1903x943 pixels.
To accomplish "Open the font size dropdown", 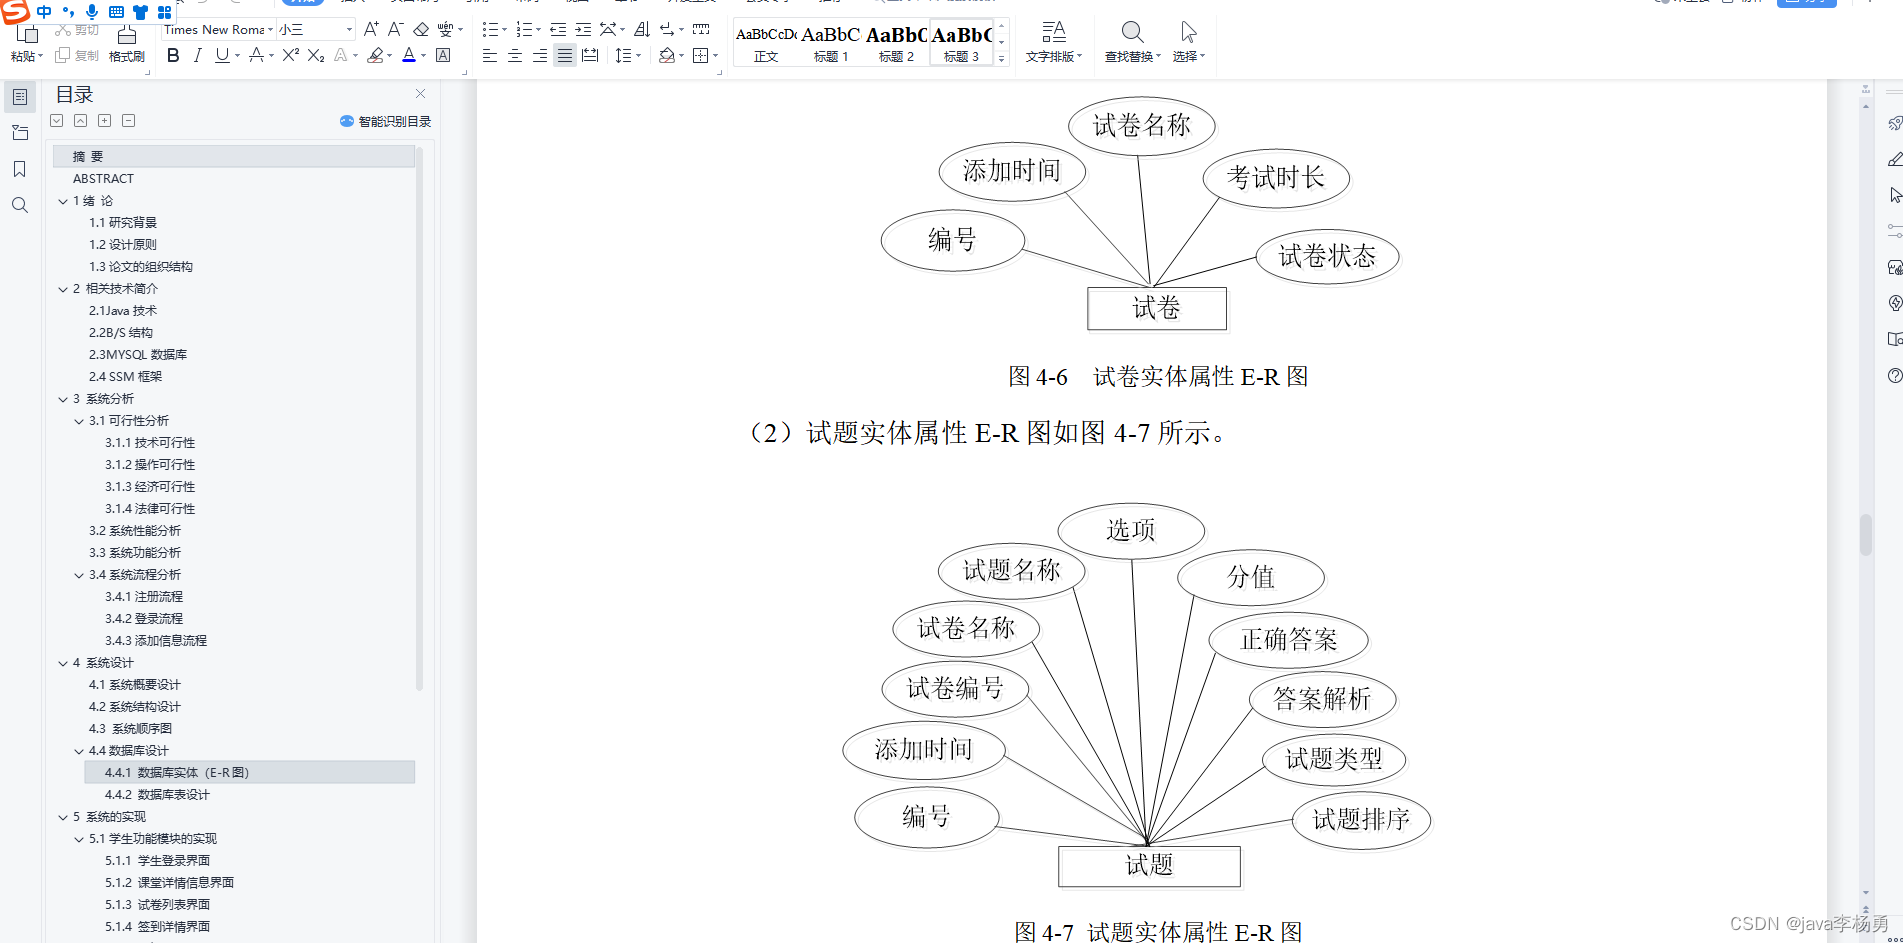I will click(349, 29).
